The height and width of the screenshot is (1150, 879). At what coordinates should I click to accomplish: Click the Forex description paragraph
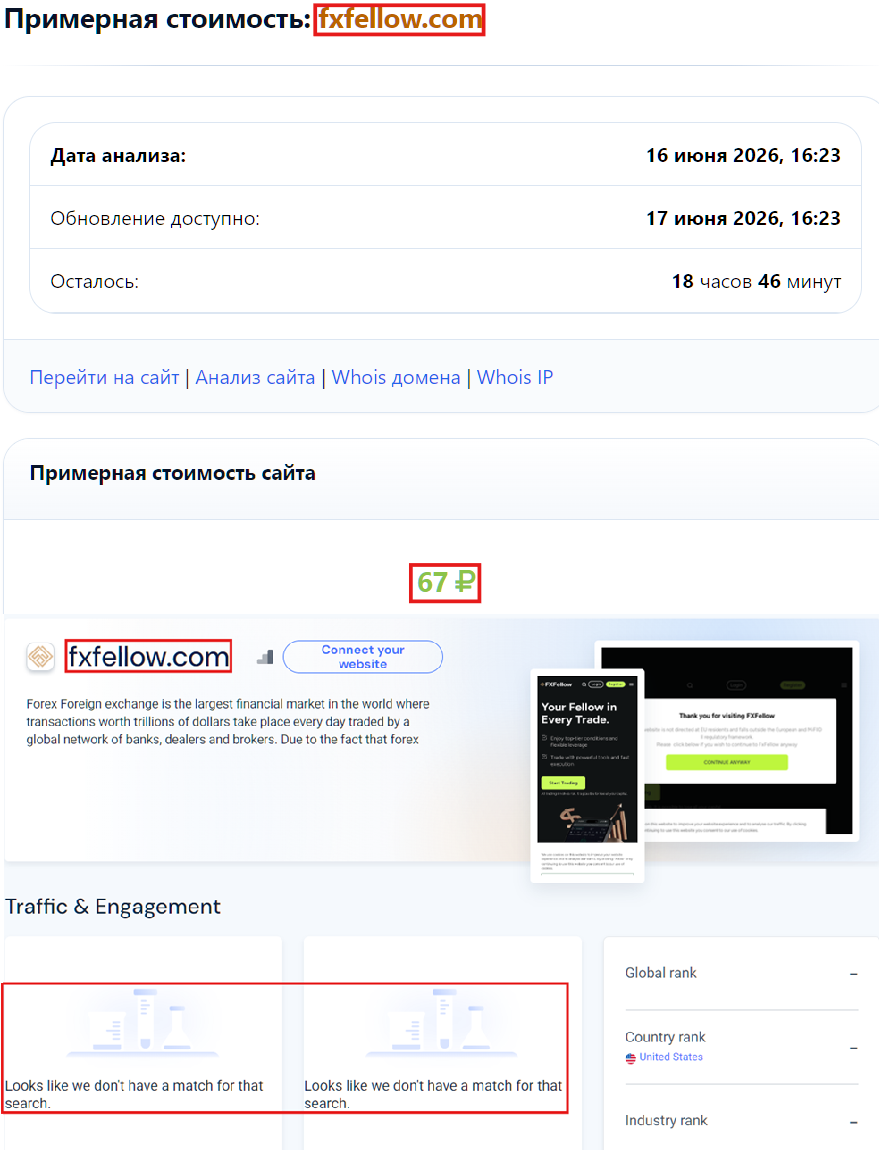pyautogui.click(x=228, y=722)
